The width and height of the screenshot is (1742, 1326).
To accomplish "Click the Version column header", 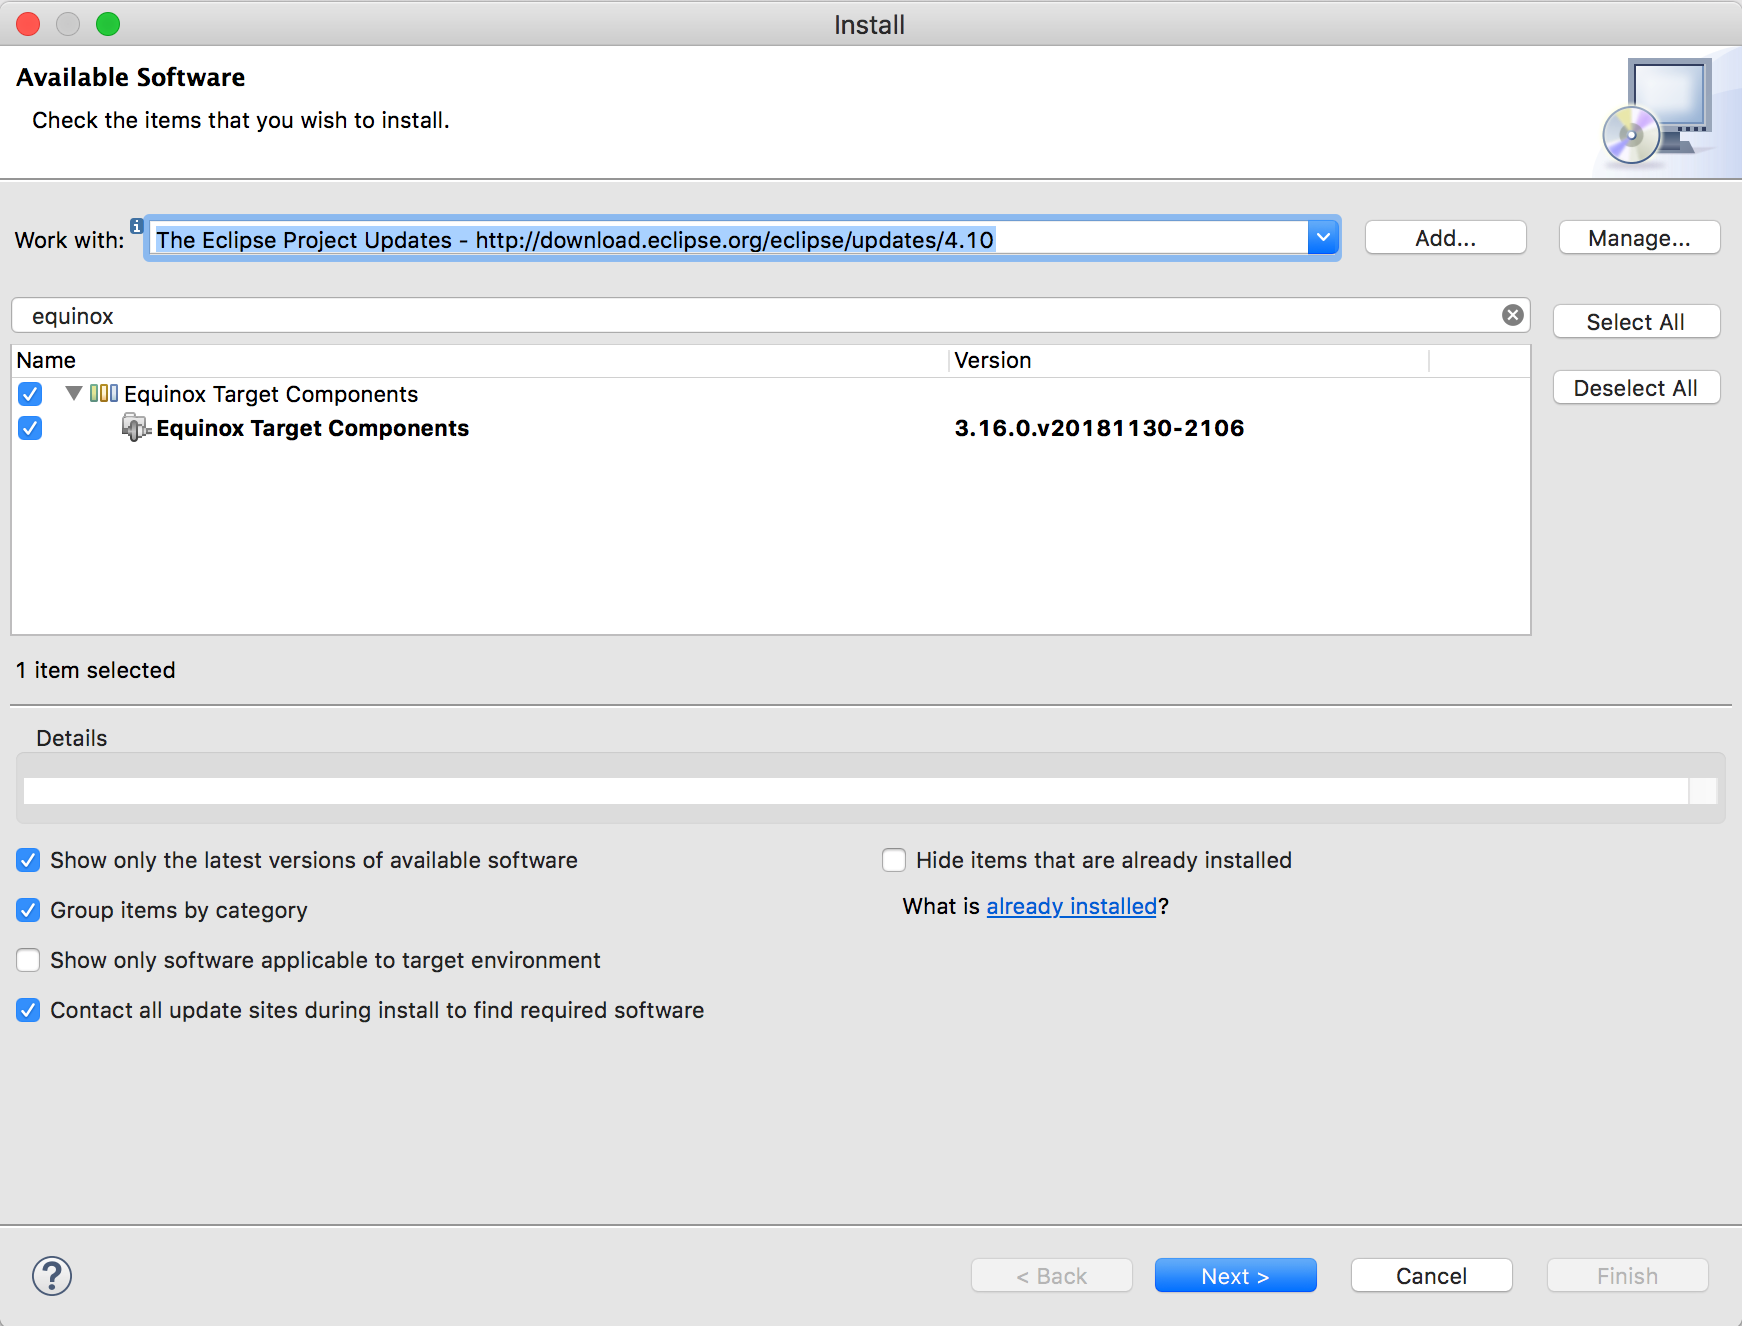I will [1189, 360].
